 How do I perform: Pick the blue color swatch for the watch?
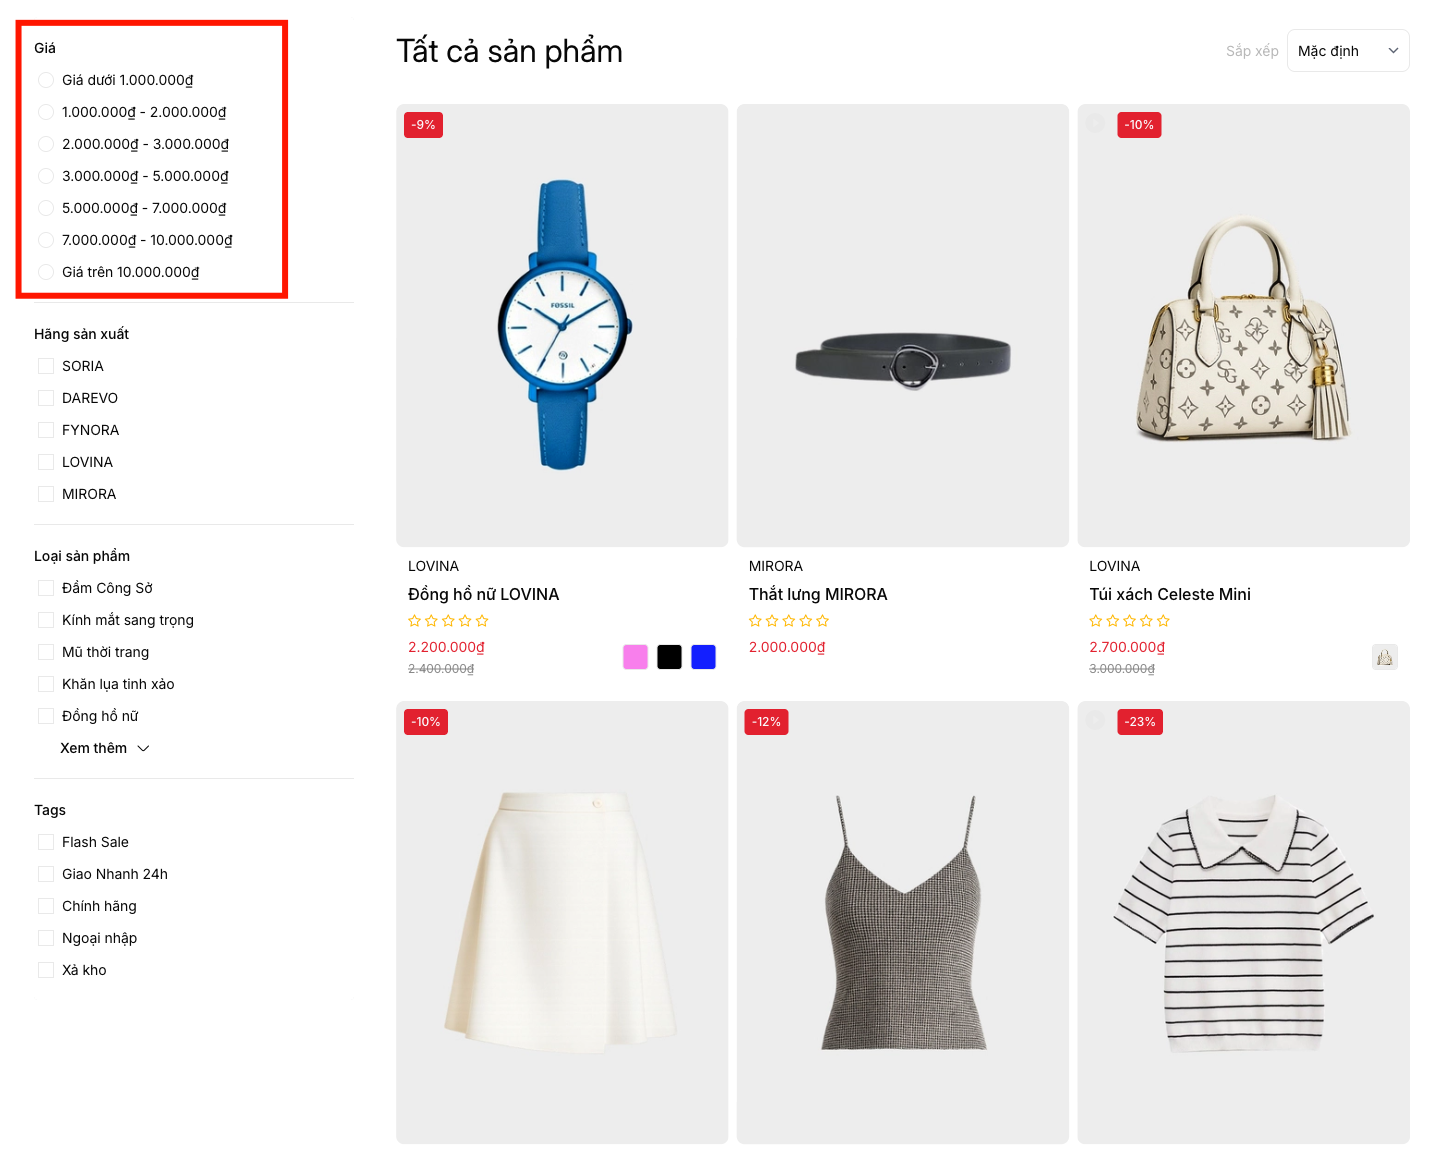coord(703,657)
